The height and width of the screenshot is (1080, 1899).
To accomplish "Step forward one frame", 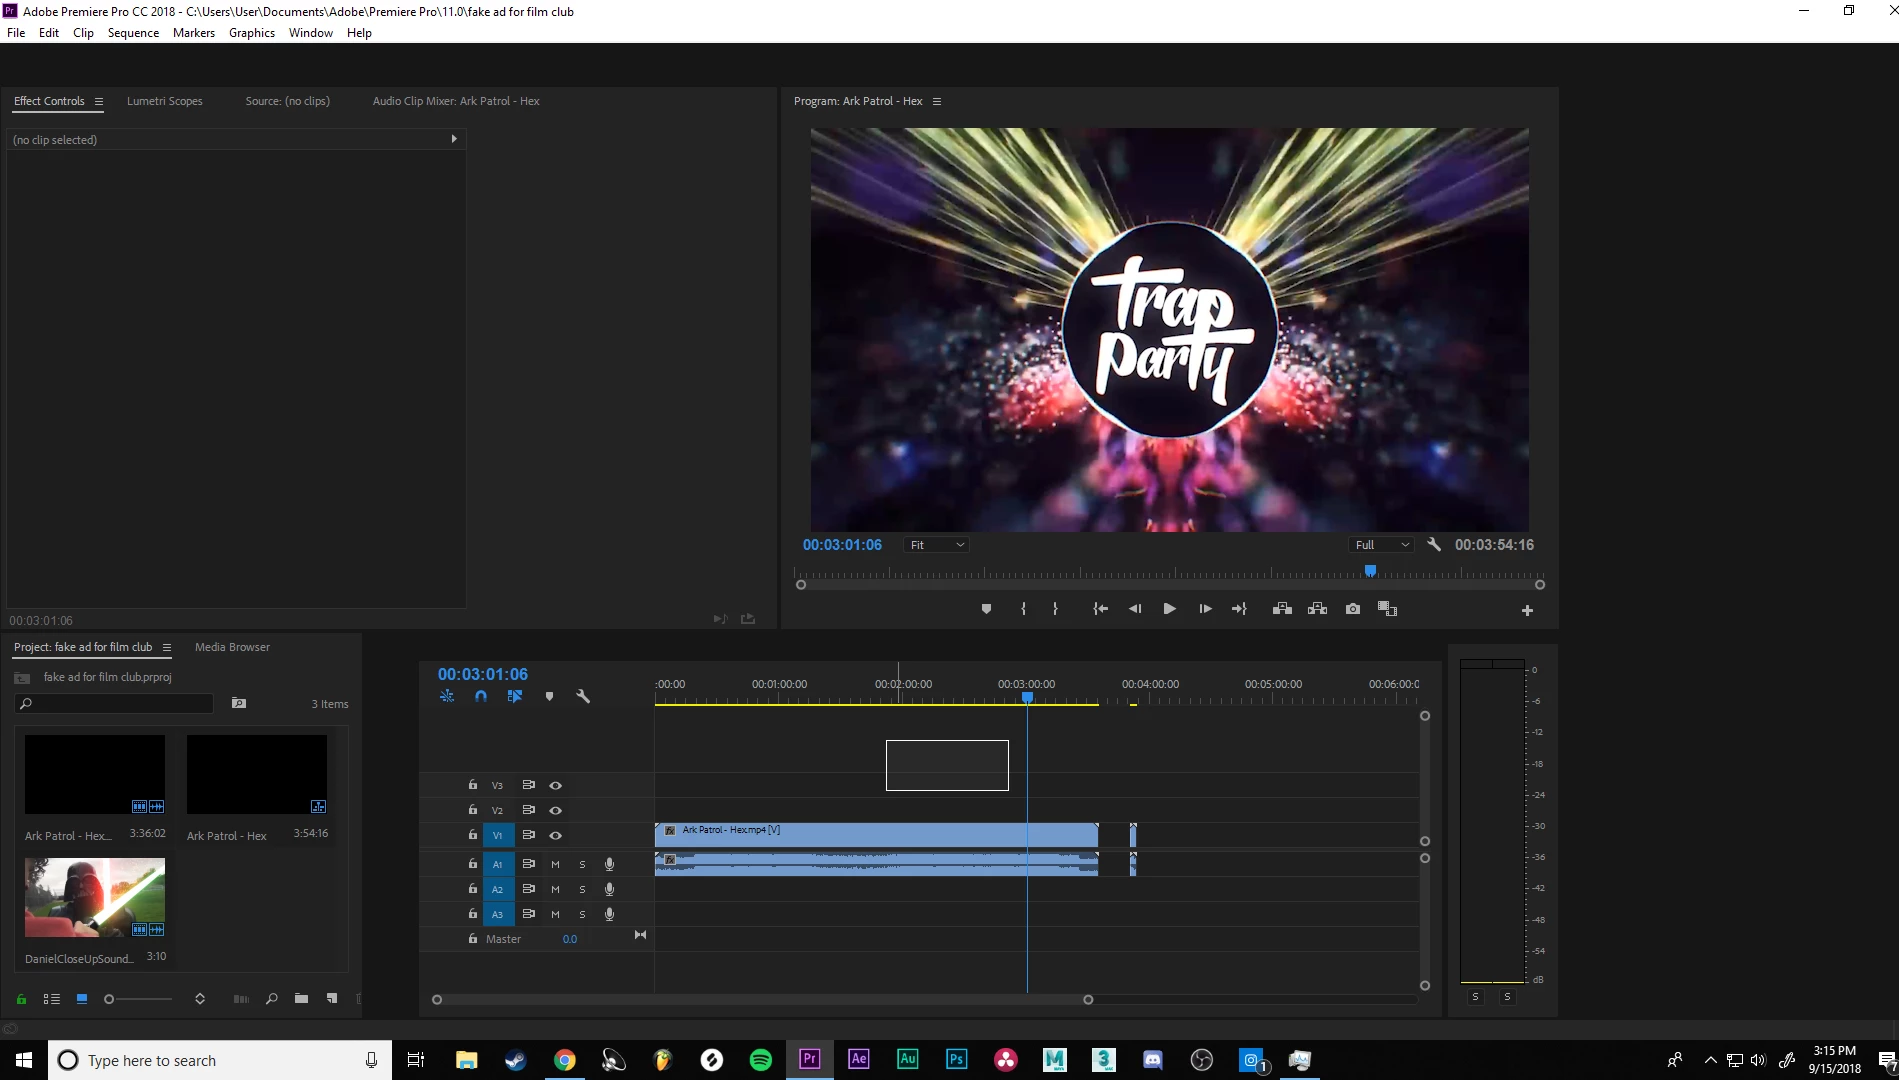I will [1205, 609].
